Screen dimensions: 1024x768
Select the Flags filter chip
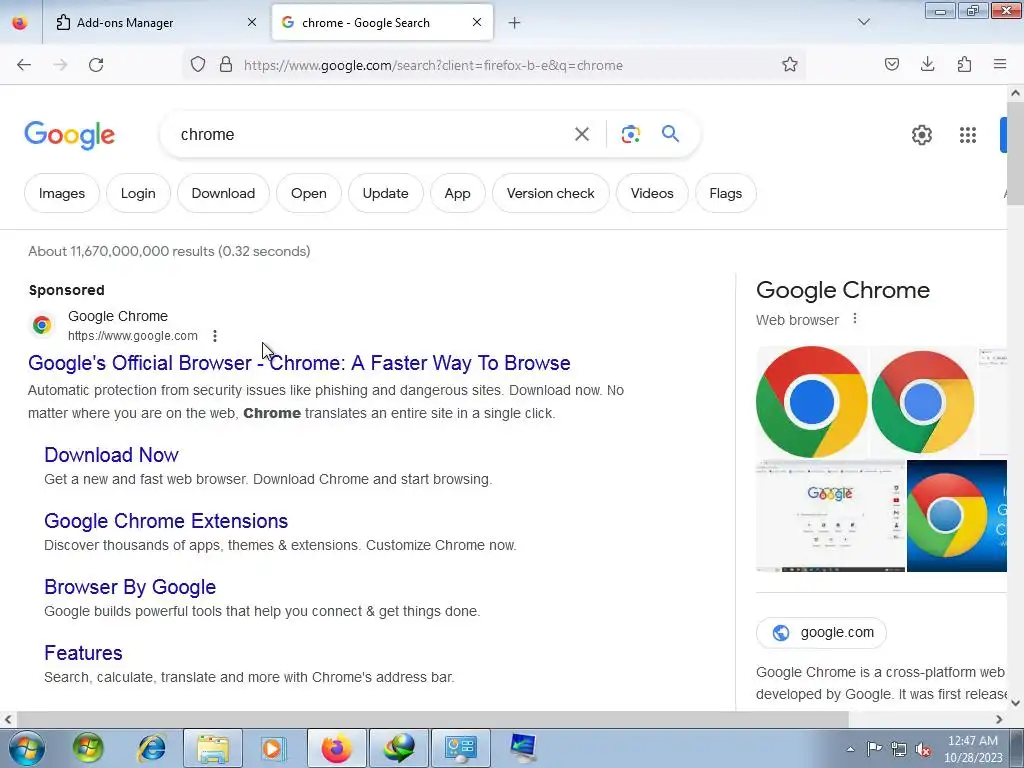click(726, 193)
